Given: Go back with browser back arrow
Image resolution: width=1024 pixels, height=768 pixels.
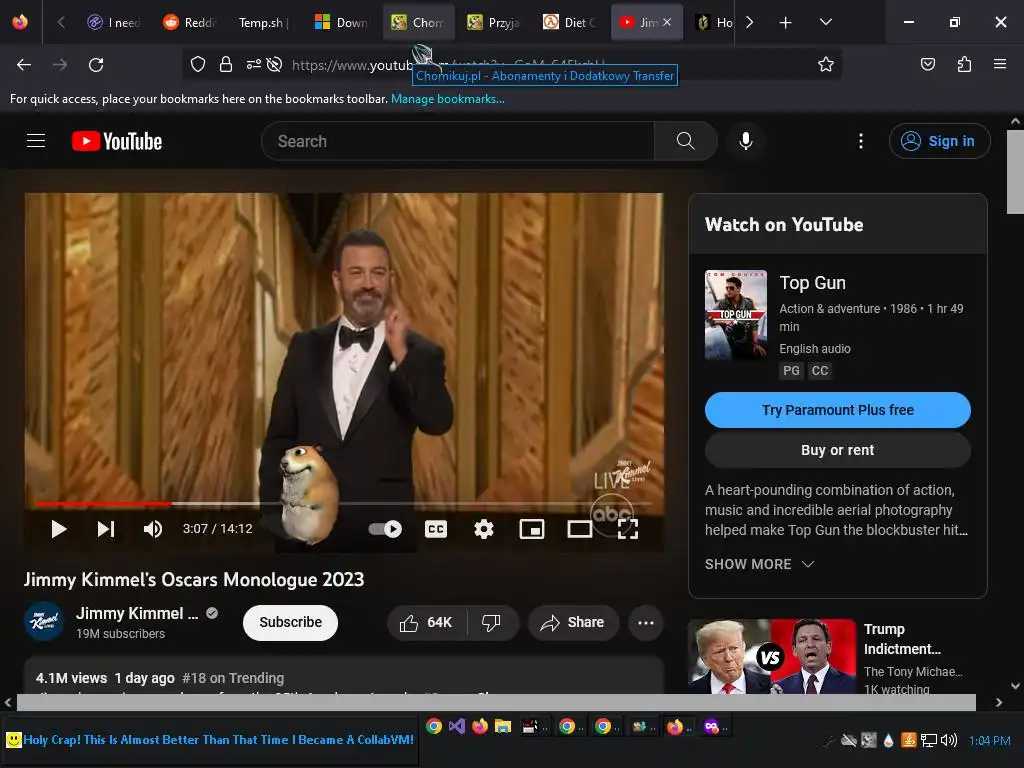Looking at the screenshot, I should [x=24, y=65].
